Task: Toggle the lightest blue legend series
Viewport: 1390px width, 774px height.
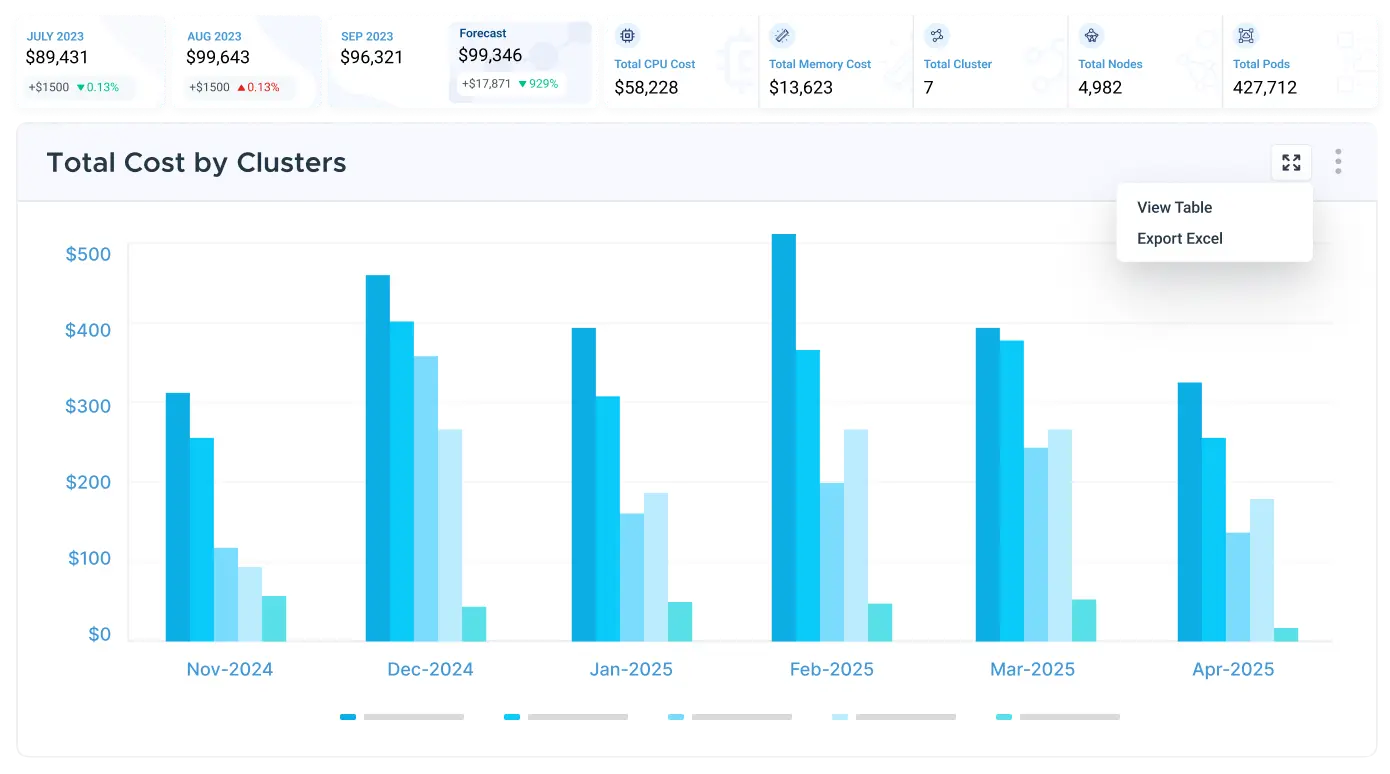Action: pyautogui.click(x=839, y=717)
